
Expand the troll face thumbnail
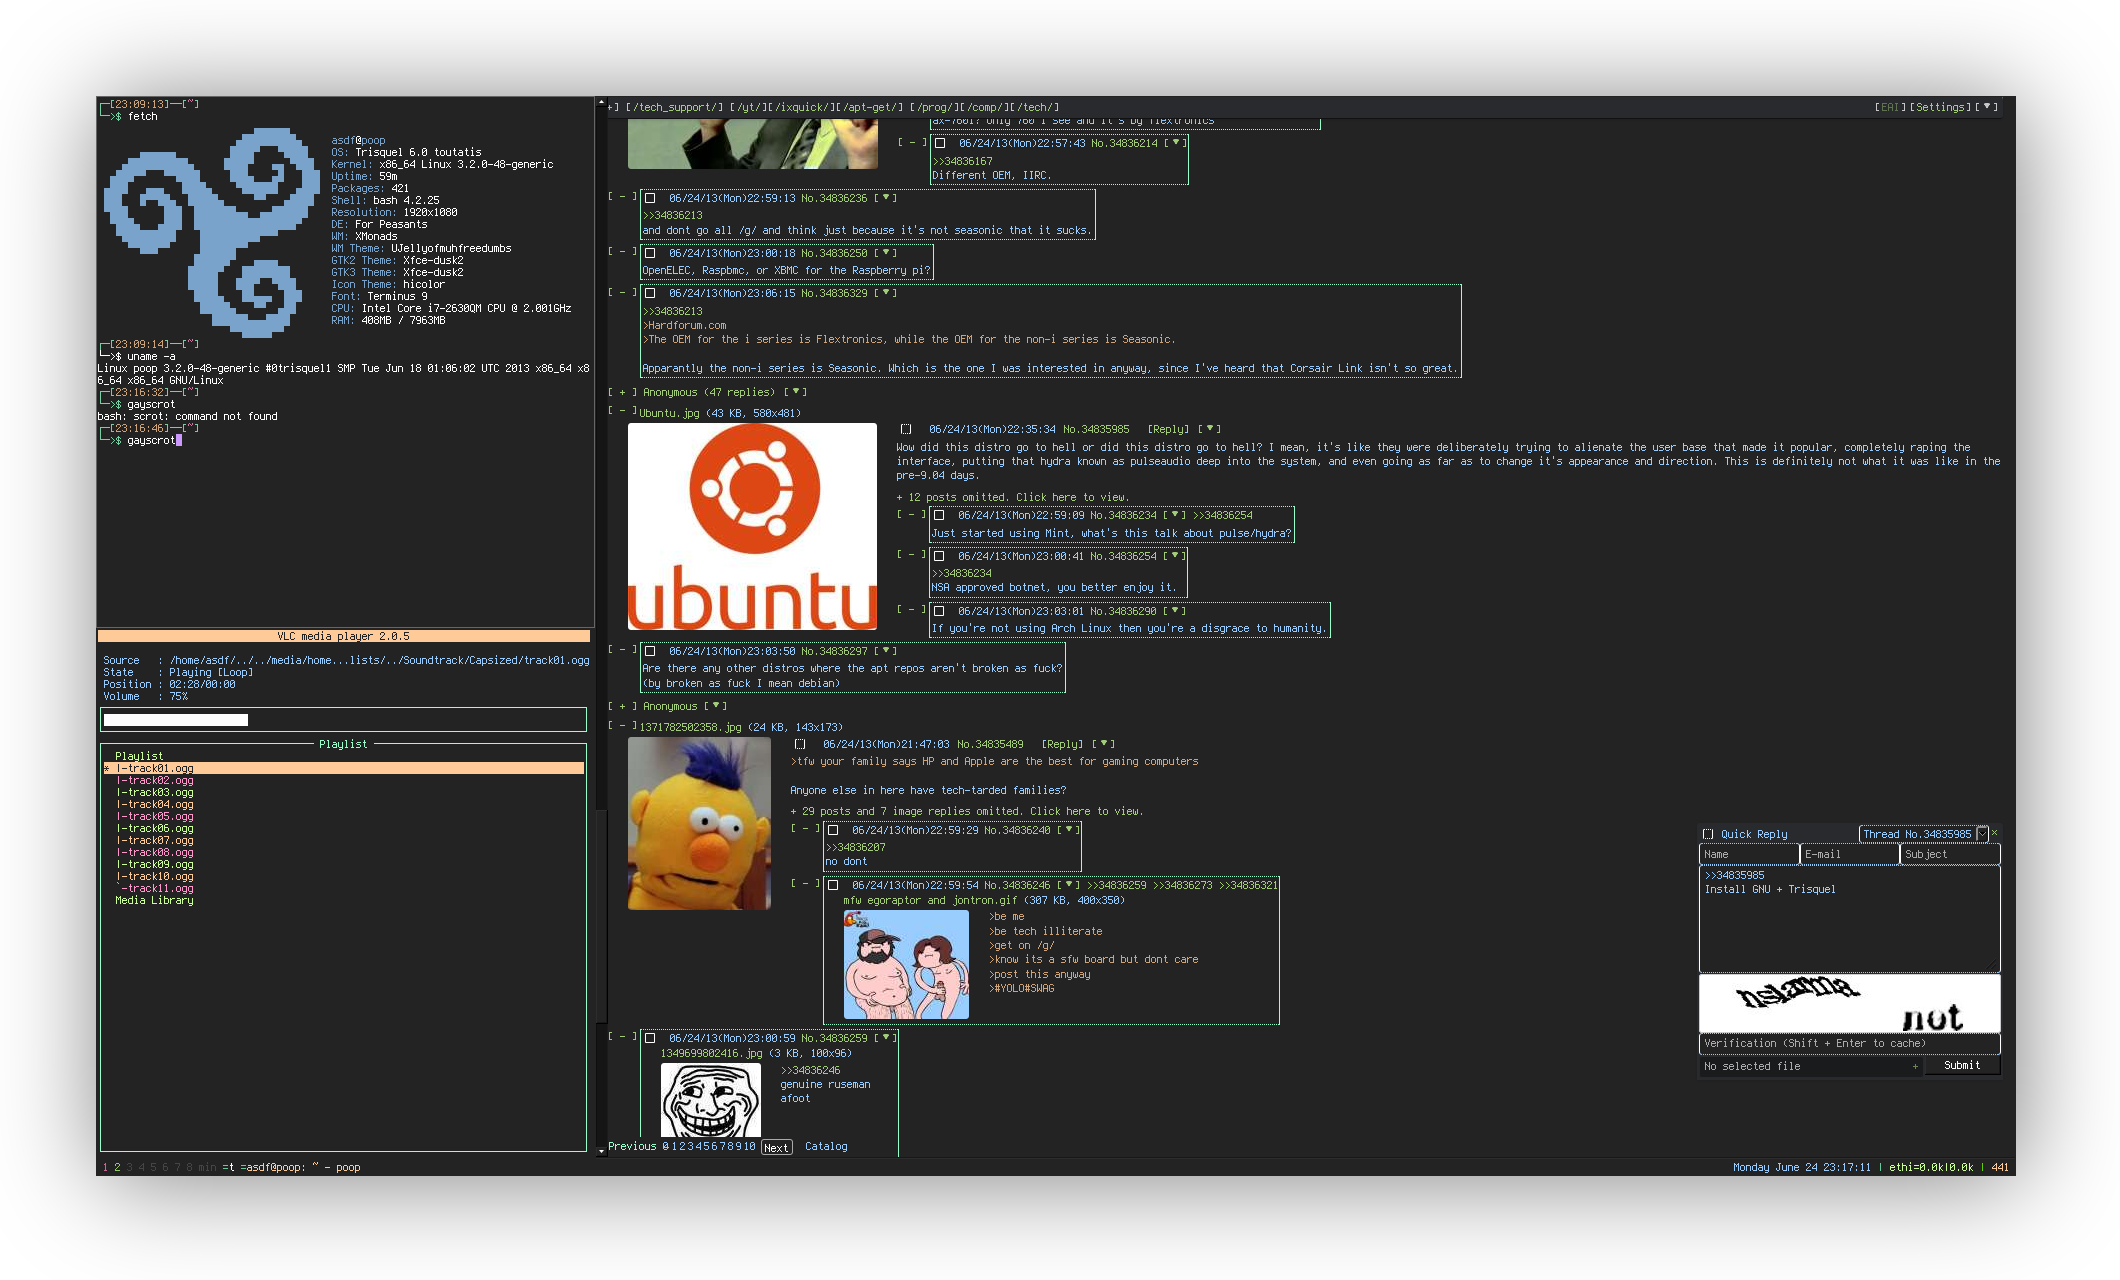pyautogui.click(x=710, y=1100)
